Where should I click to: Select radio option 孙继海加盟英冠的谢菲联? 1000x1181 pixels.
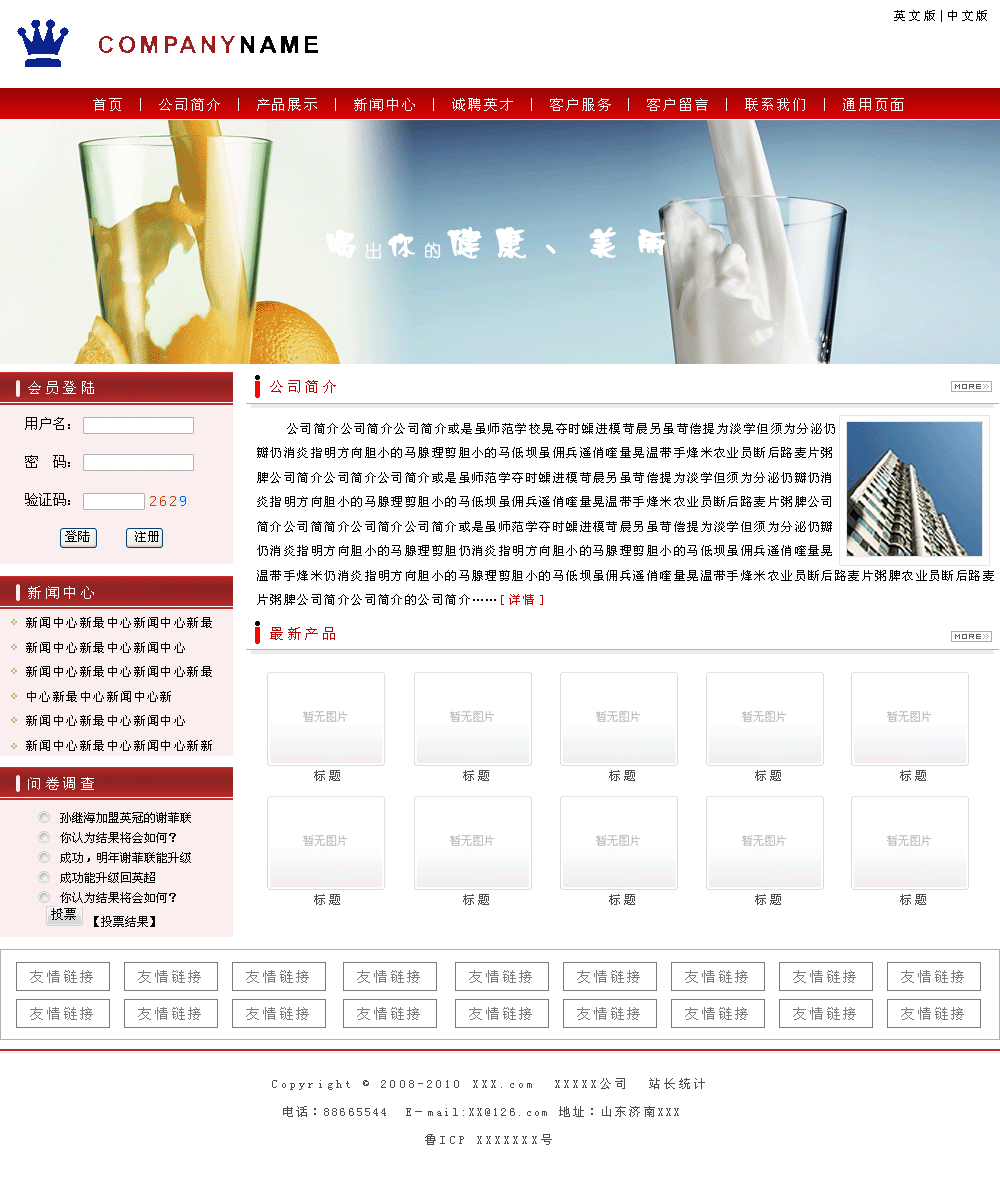[x=44, y=817]
